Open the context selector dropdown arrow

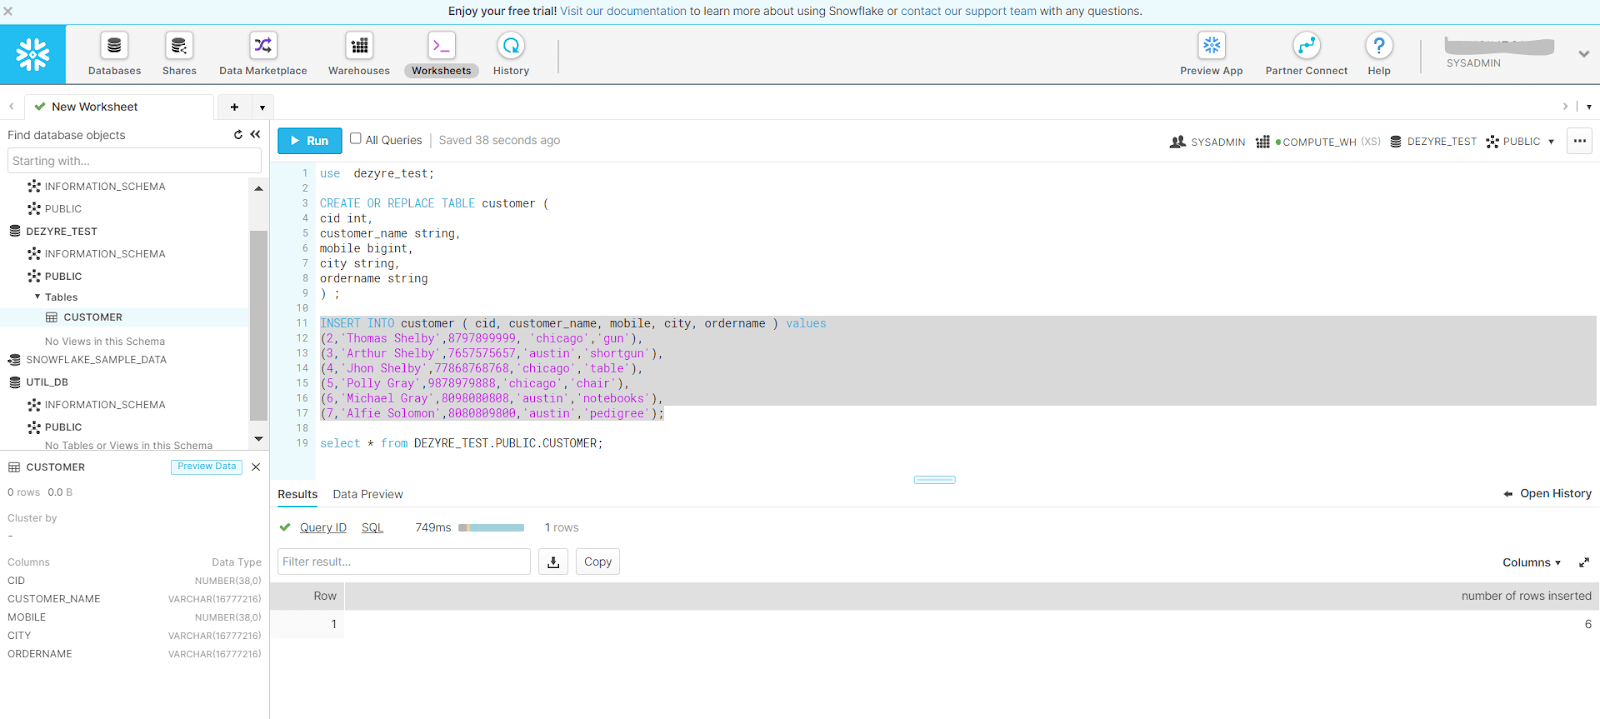(1551, 142)
